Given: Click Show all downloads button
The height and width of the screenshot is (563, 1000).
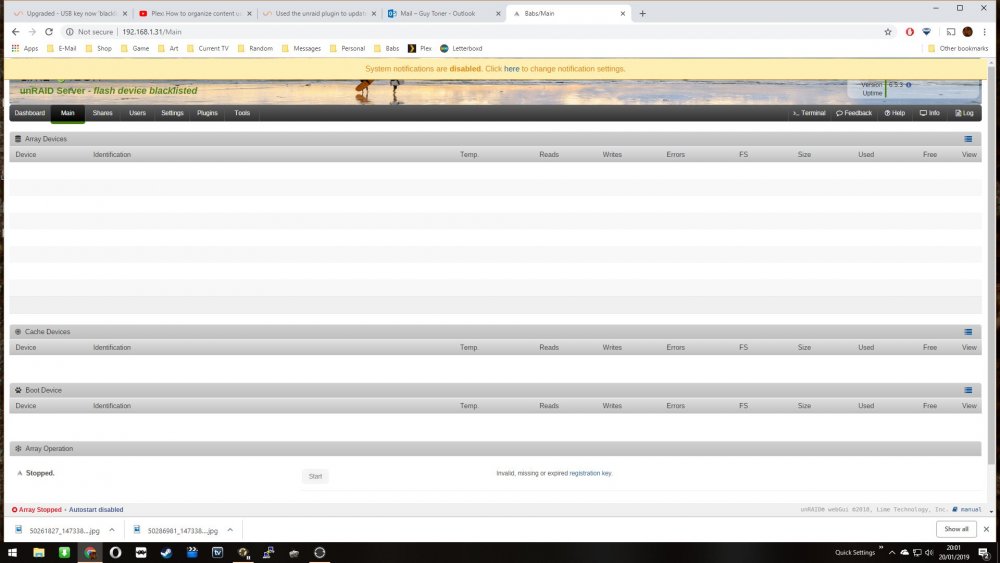Looking at the screenshot, I should [x=956, y=529].
